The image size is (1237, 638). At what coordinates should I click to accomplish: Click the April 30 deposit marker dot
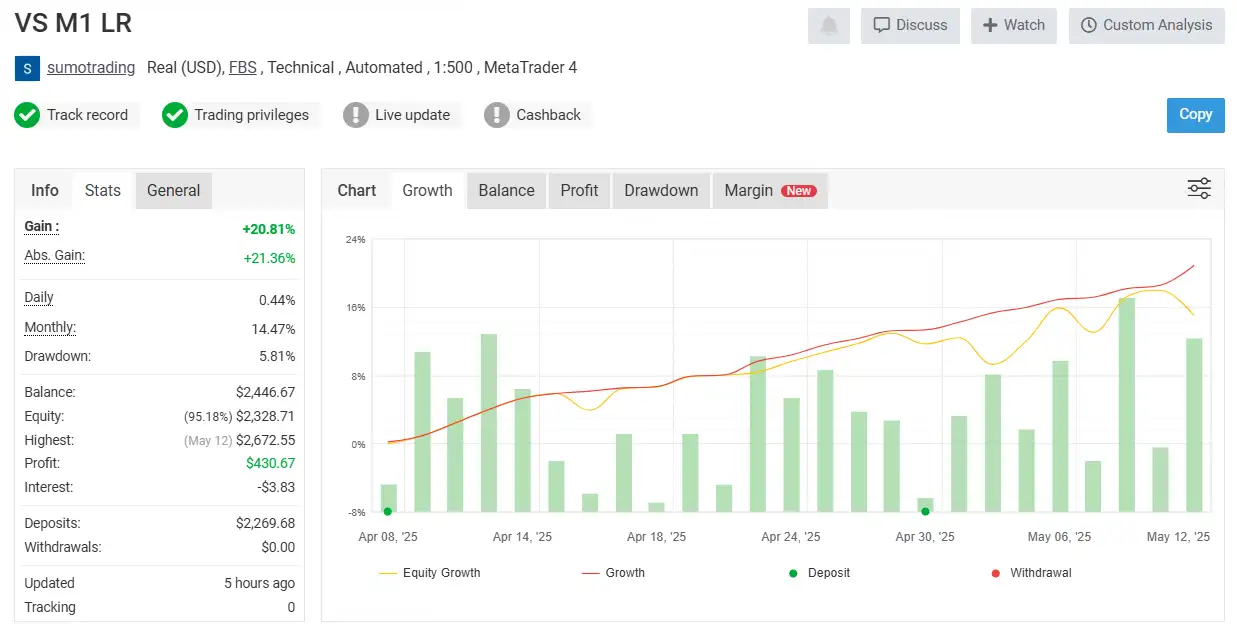(x=925, y=511)
